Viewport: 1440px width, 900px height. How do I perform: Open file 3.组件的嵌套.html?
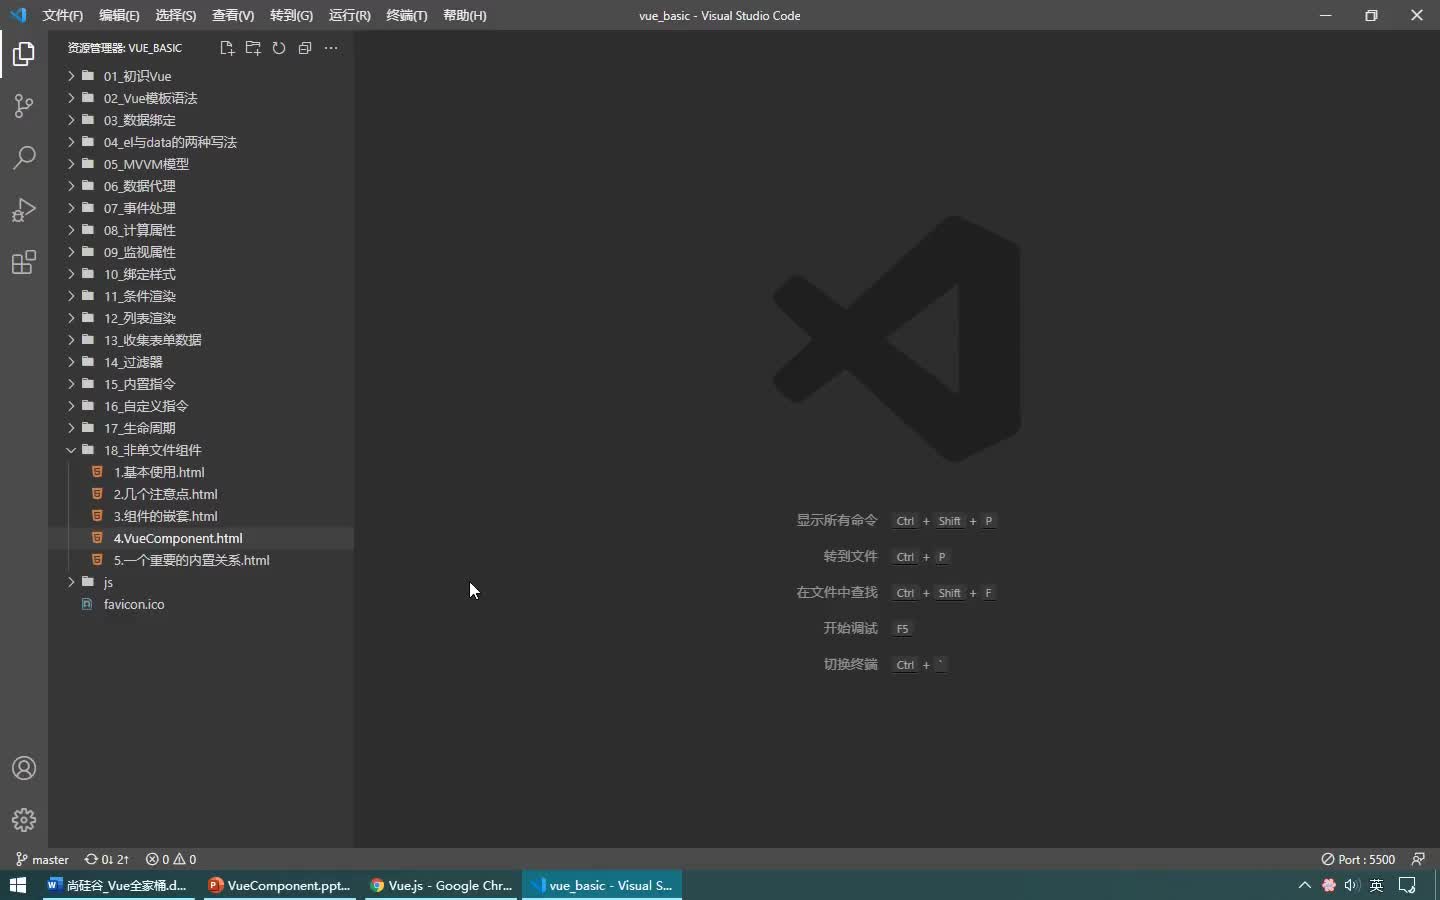tap(201, 516)
